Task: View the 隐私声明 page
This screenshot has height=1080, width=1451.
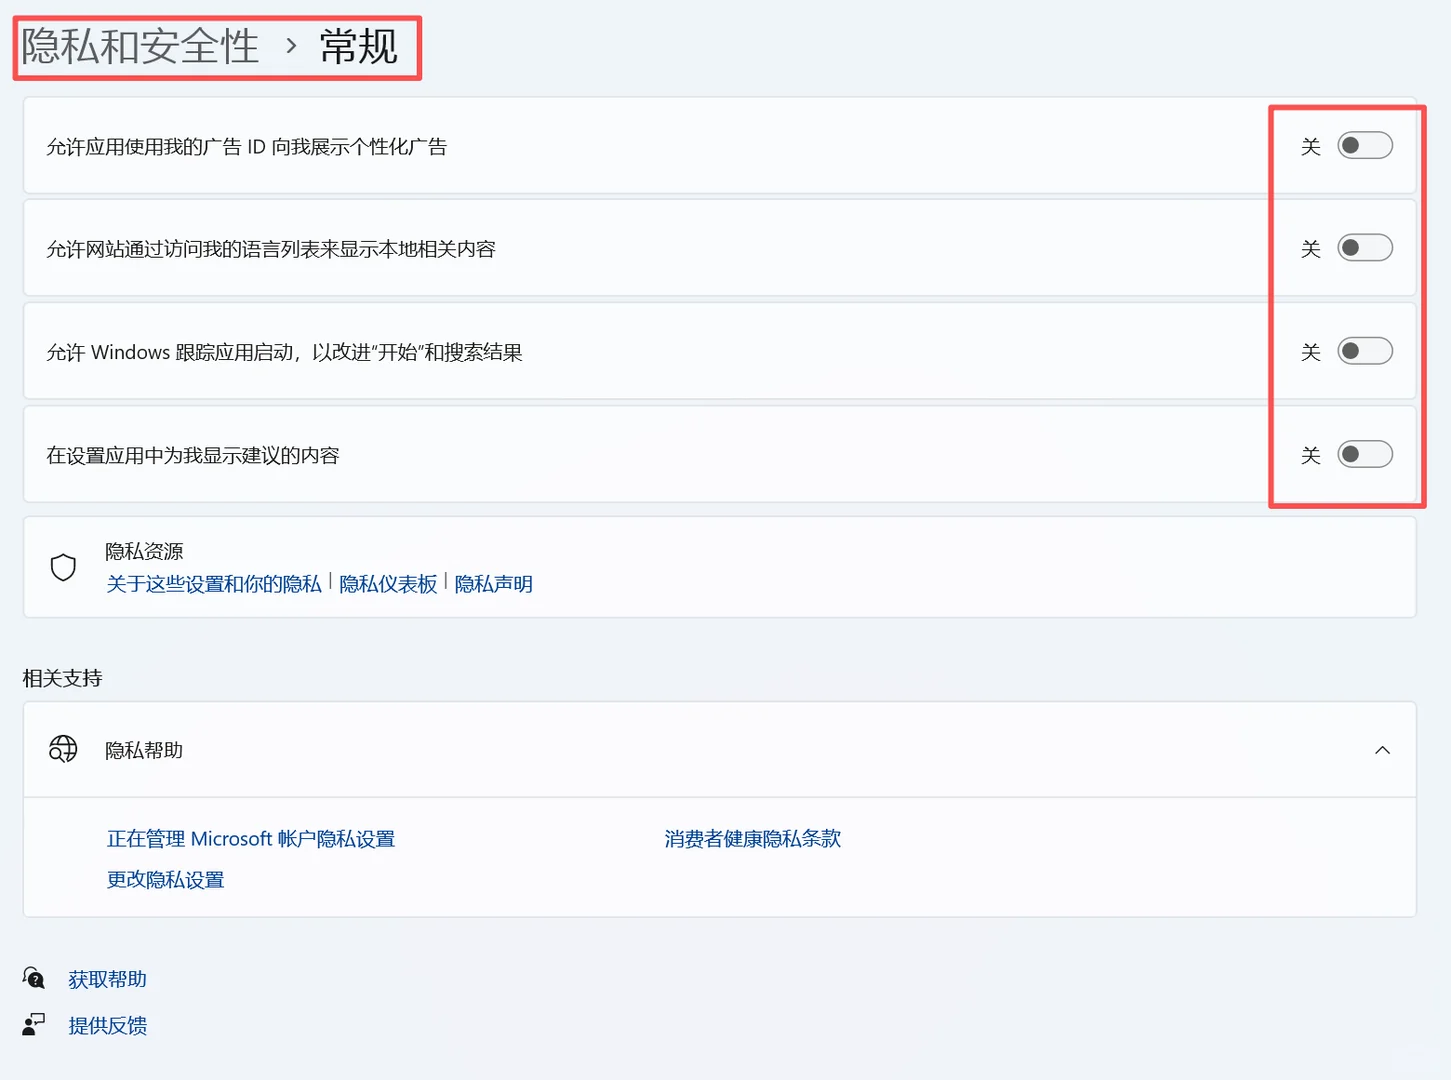Action: (494, 584)
